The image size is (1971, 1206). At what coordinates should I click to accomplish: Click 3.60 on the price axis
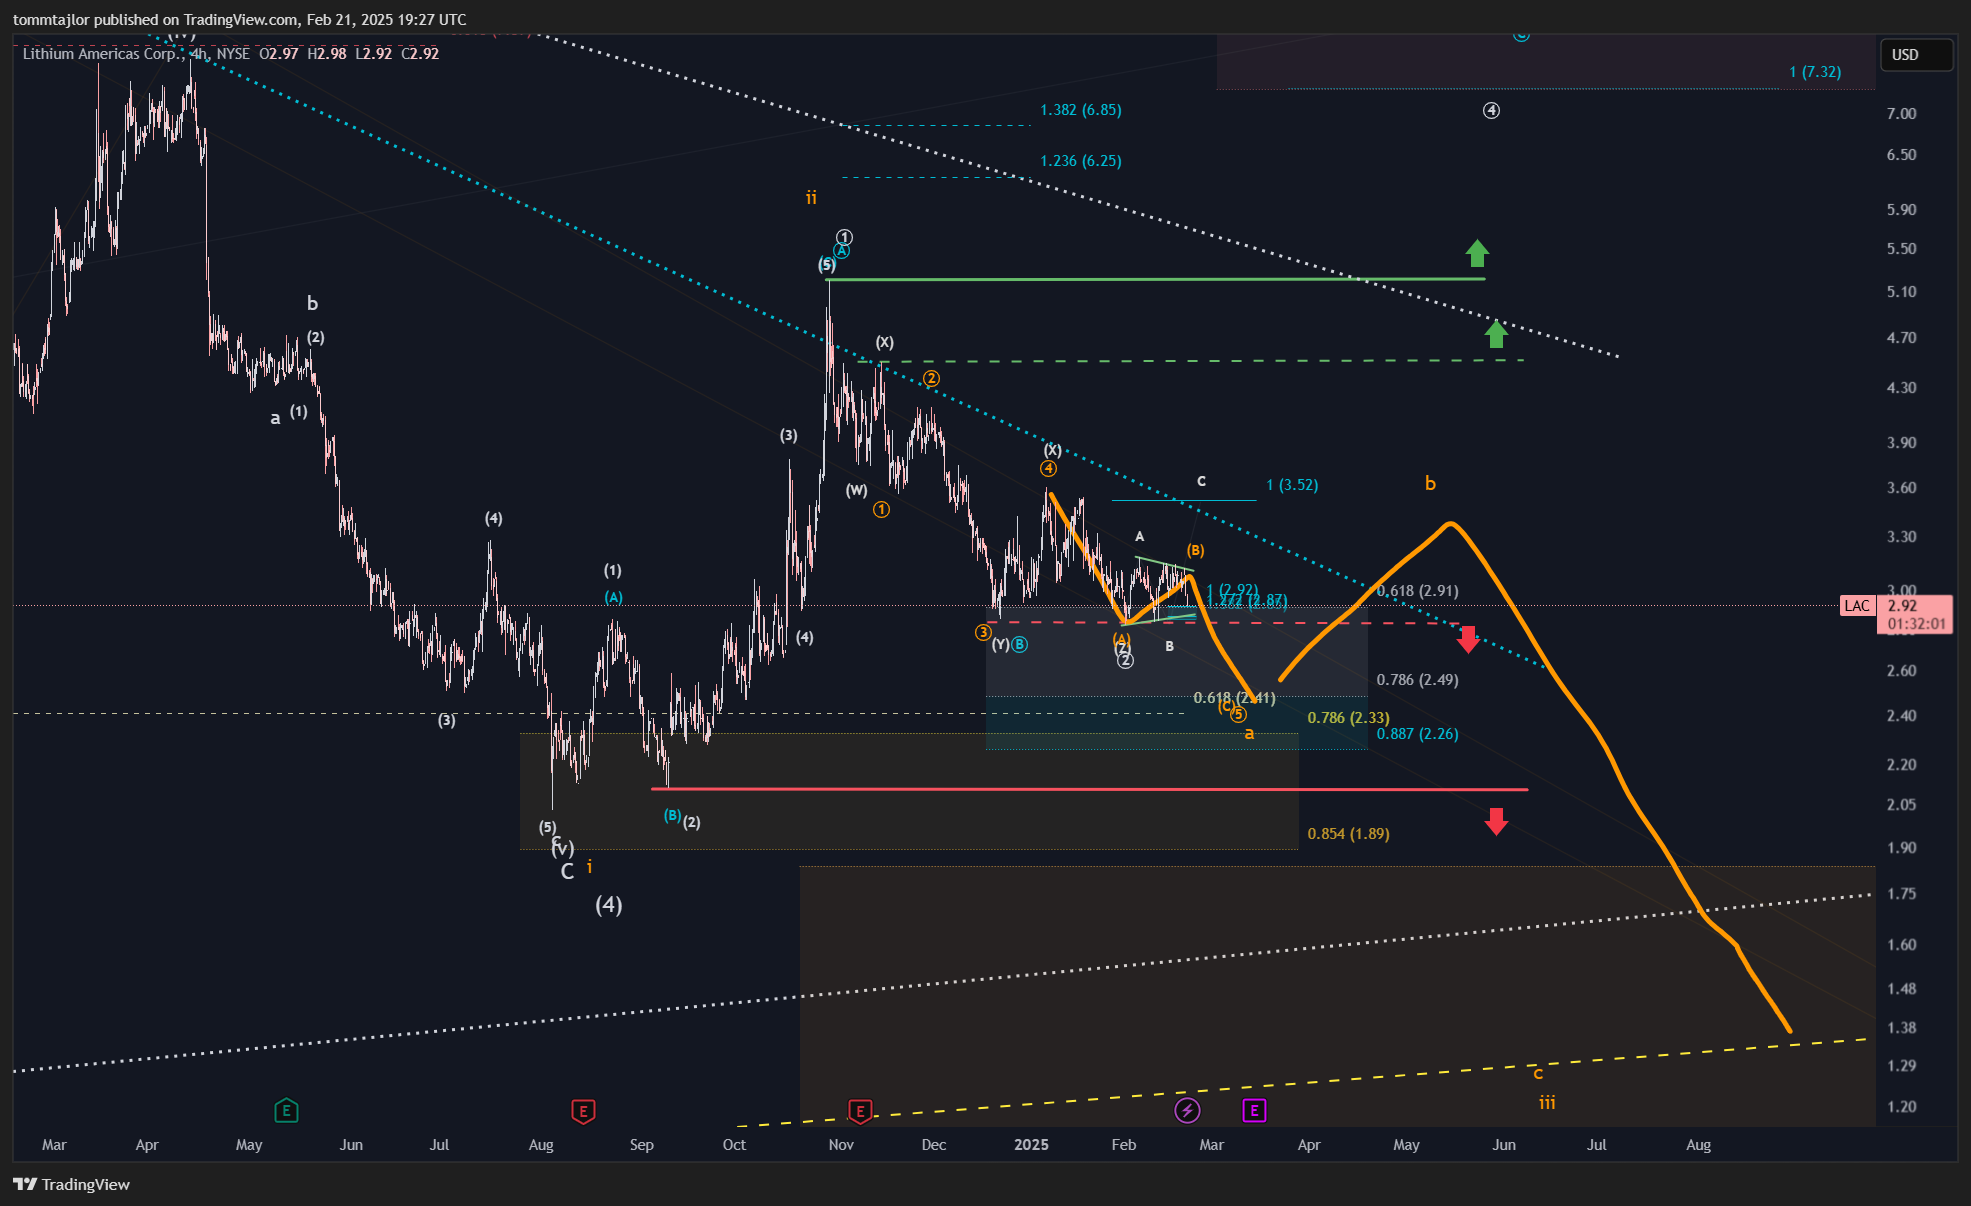[x=1901, y=488]
